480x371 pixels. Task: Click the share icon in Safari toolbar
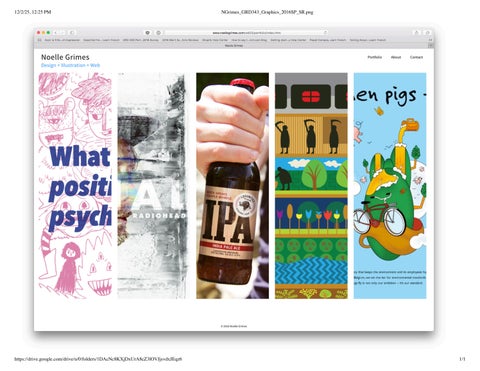pos(416,32)
